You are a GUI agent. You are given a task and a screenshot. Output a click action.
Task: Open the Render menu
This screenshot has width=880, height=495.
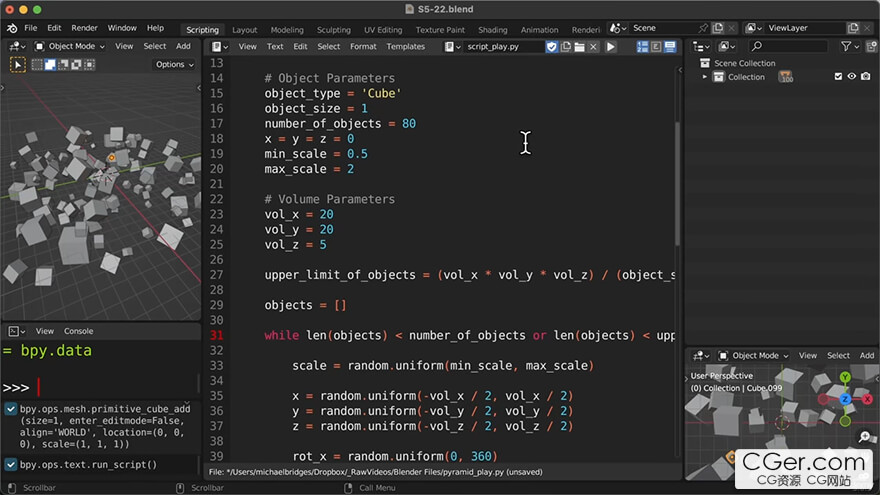tap(84, 28)
